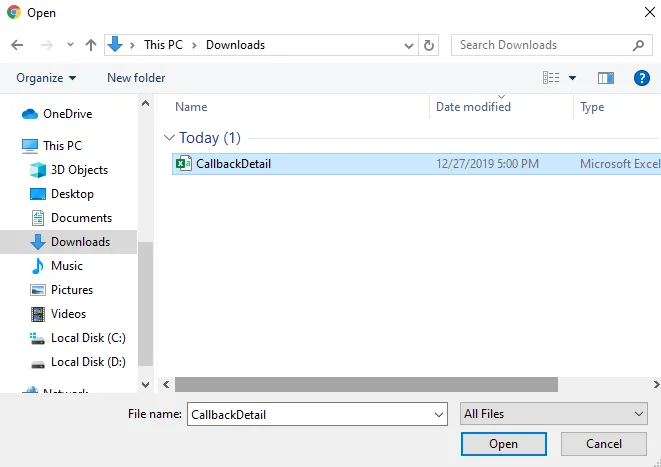Screen dimensions: 661x467
Task: Select the CallbackDetail file
Action: click(x=416, y=164)
